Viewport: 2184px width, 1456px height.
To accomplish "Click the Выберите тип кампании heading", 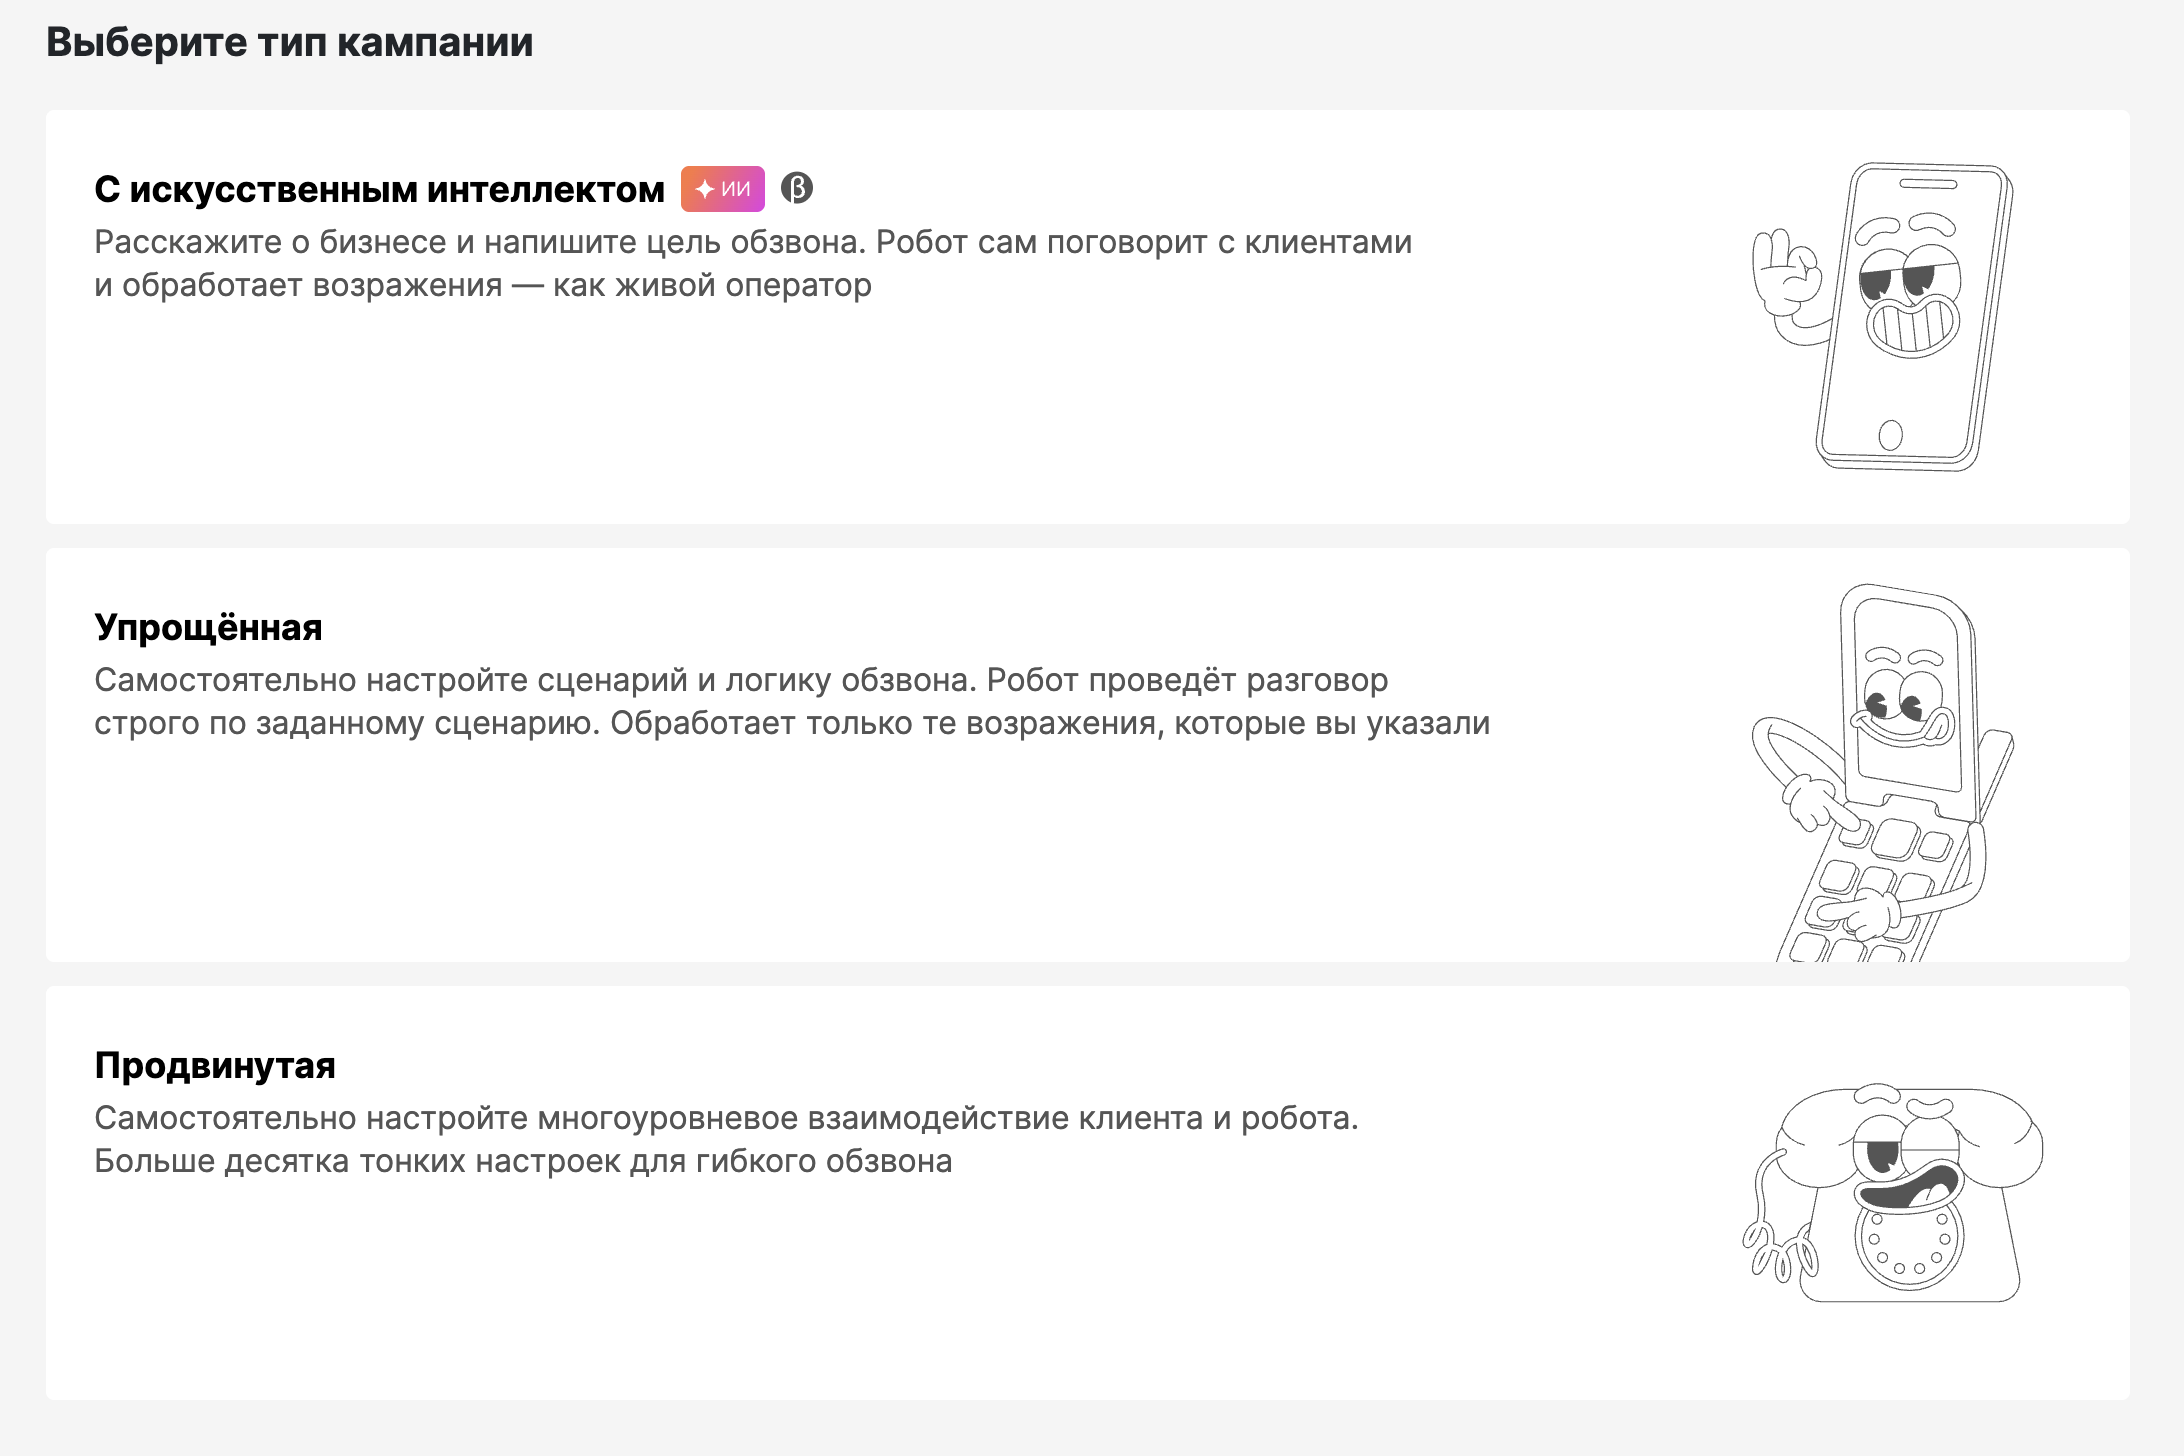I will [x=289, y=42].
